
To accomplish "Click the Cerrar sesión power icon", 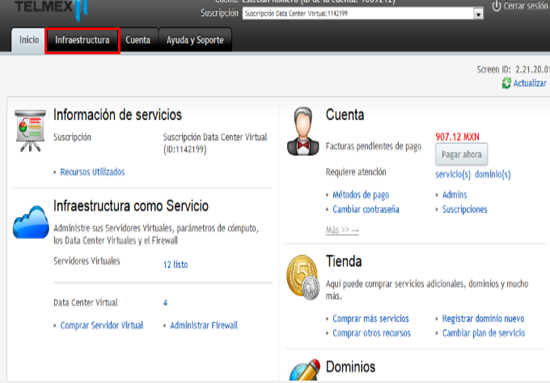I will pyautogui.click(x=496, y=6).
